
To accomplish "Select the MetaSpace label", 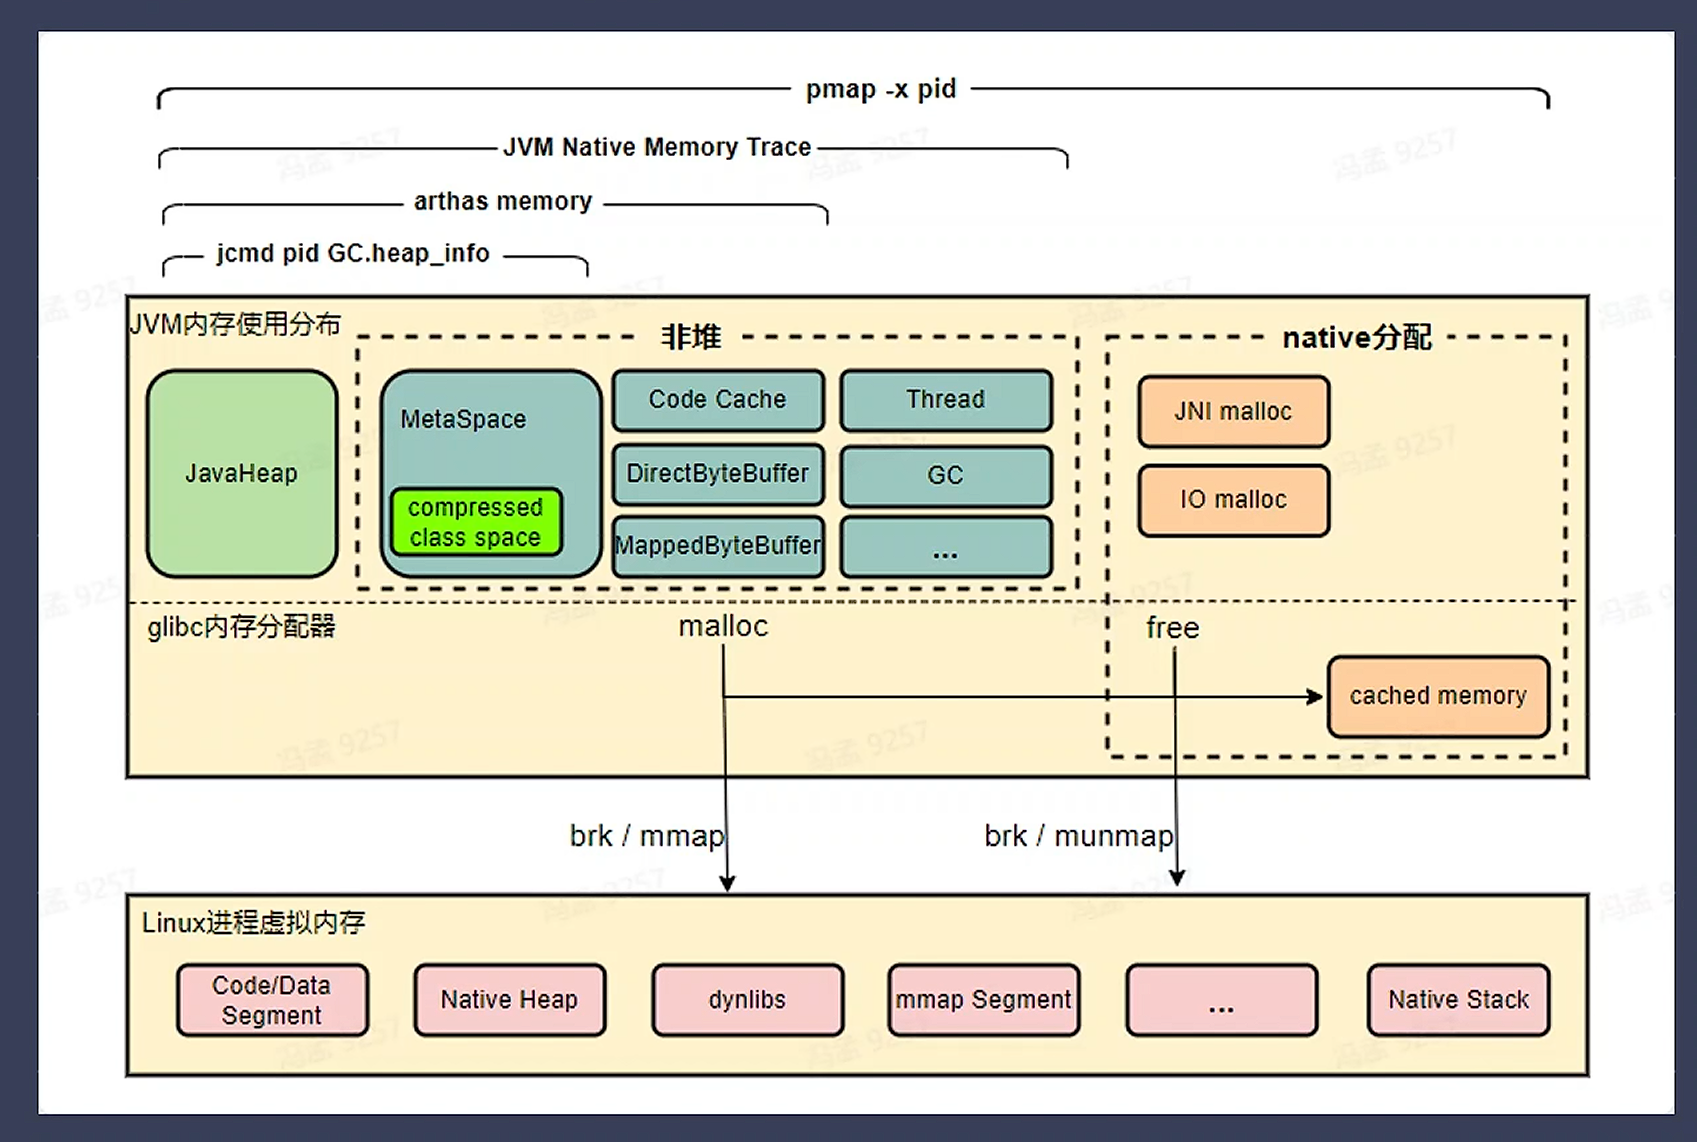I will pos(463,419).
